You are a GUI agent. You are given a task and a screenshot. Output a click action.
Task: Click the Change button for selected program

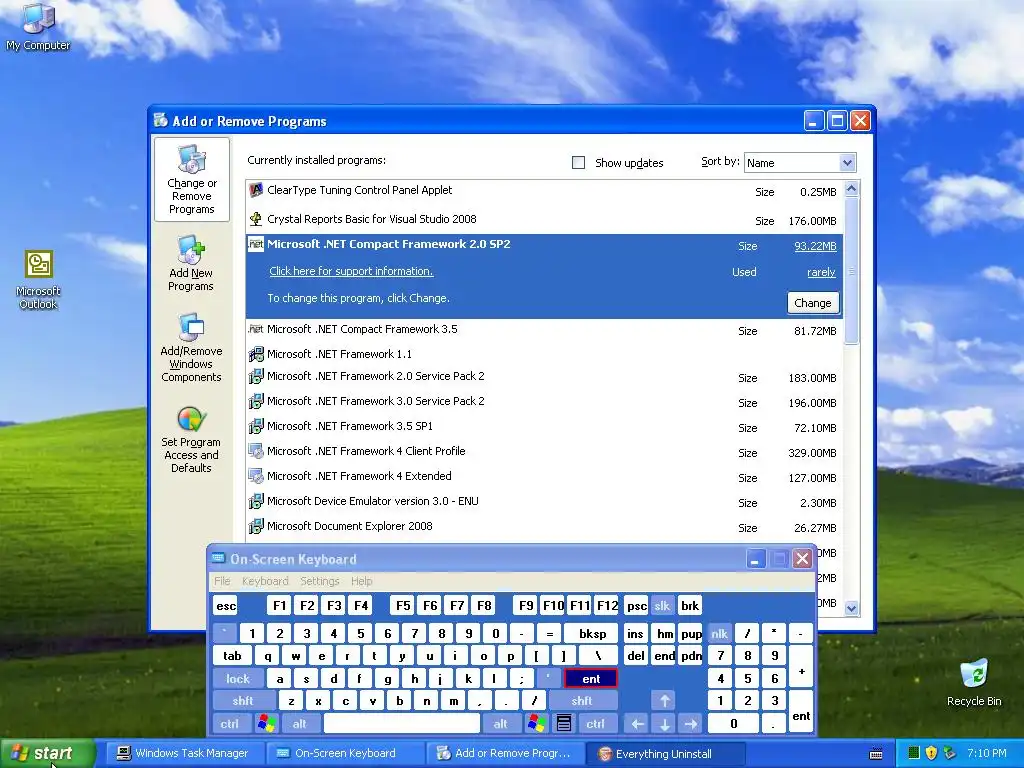[812, 303]
